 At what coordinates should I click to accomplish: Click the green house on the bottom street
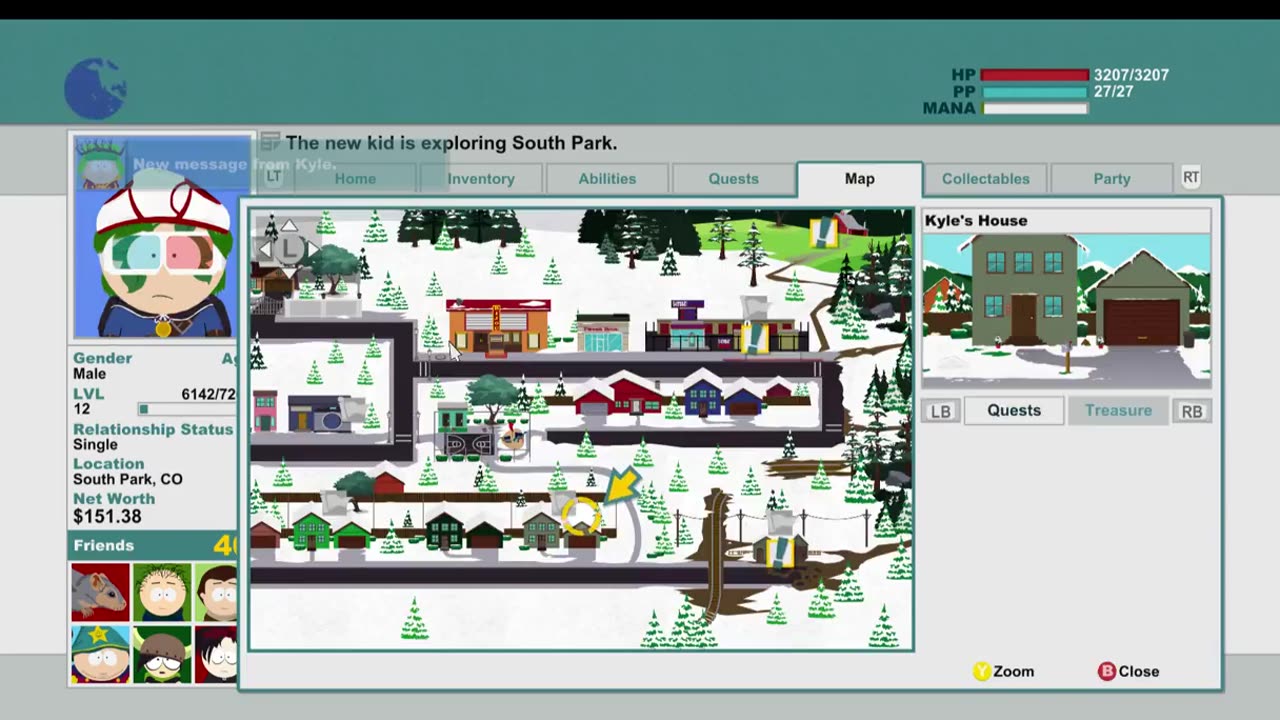pyautogui.click(x=311, y=530)
